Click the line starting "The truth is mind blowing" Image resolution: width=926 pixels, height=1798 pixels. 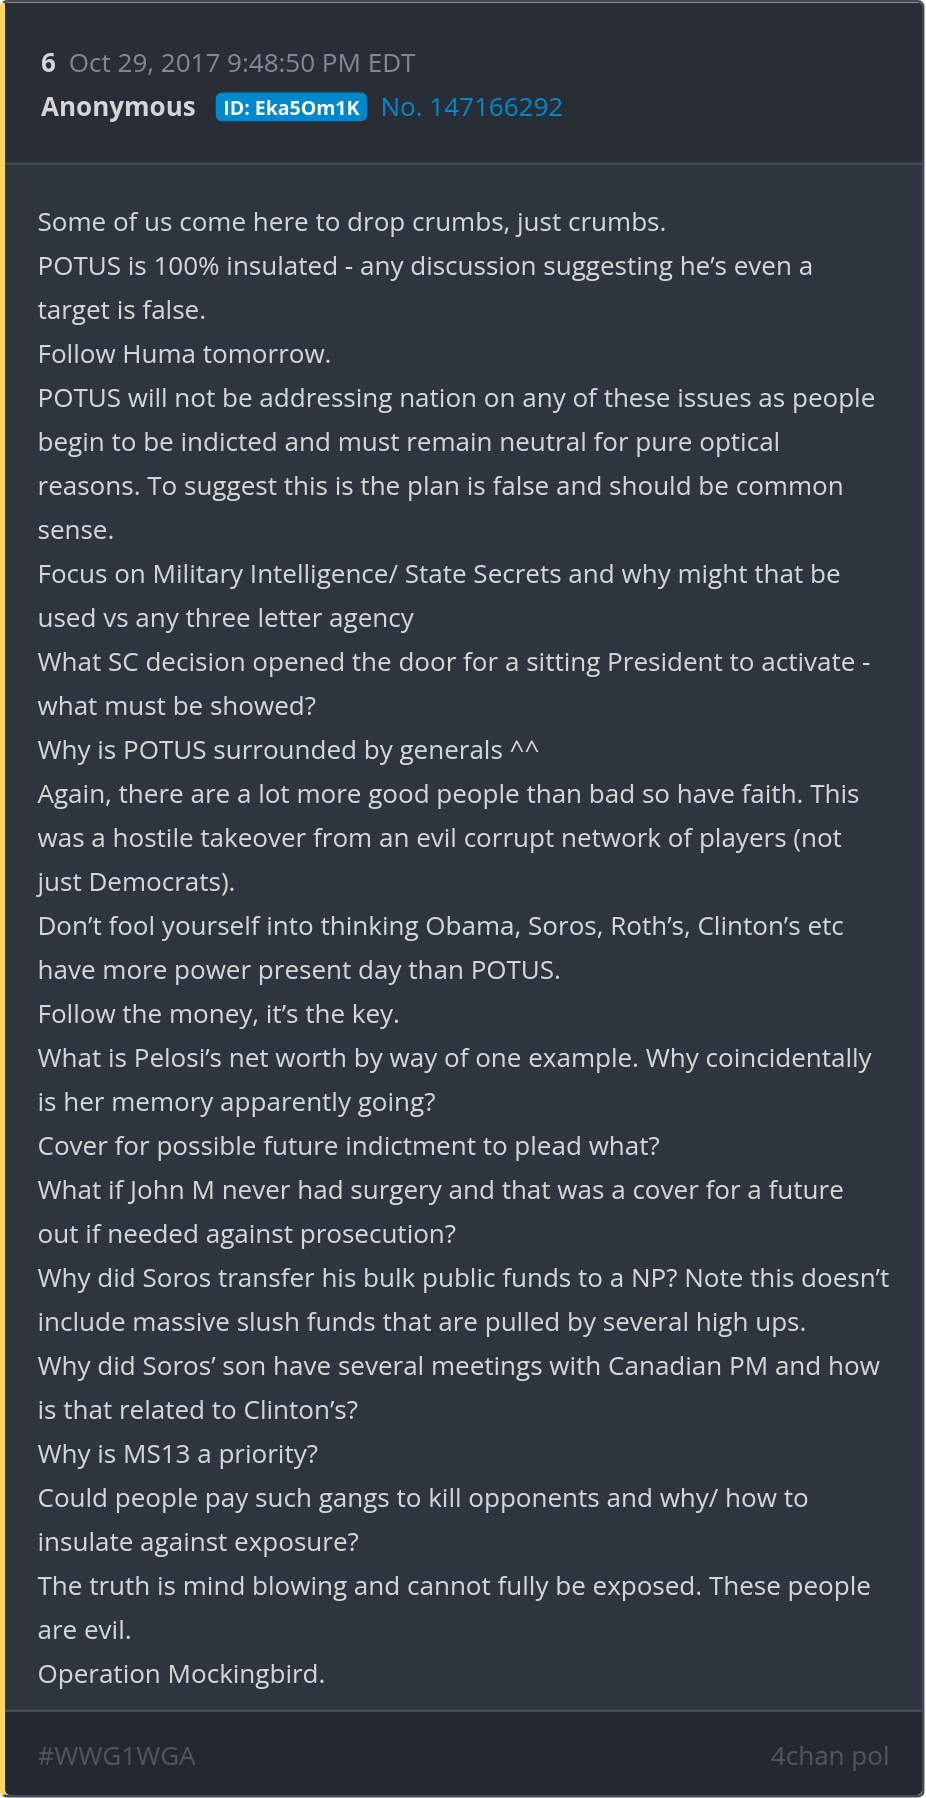tap(453, 1586)
